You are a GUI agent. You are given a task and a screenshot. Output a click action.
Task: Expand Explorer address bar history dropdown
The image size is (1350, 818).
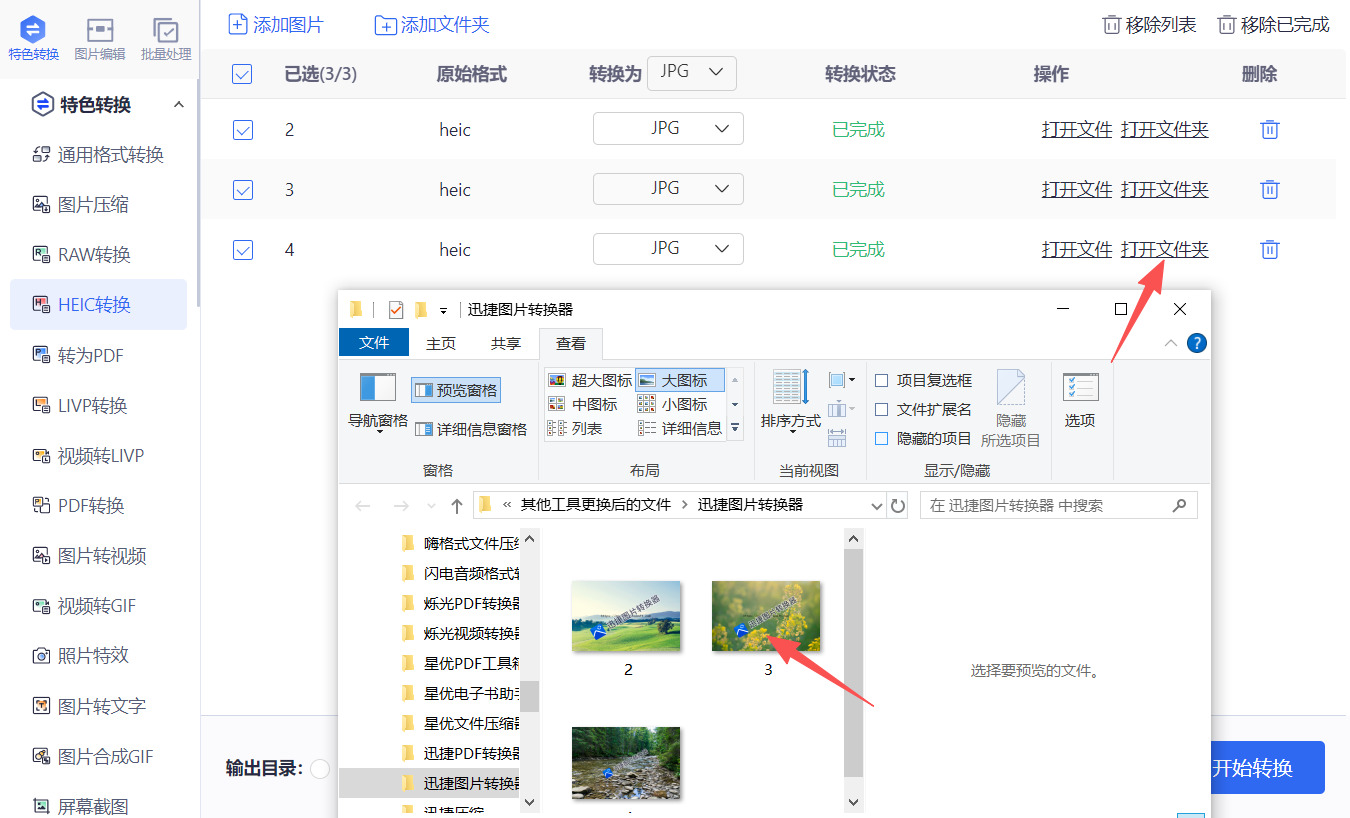877,506
